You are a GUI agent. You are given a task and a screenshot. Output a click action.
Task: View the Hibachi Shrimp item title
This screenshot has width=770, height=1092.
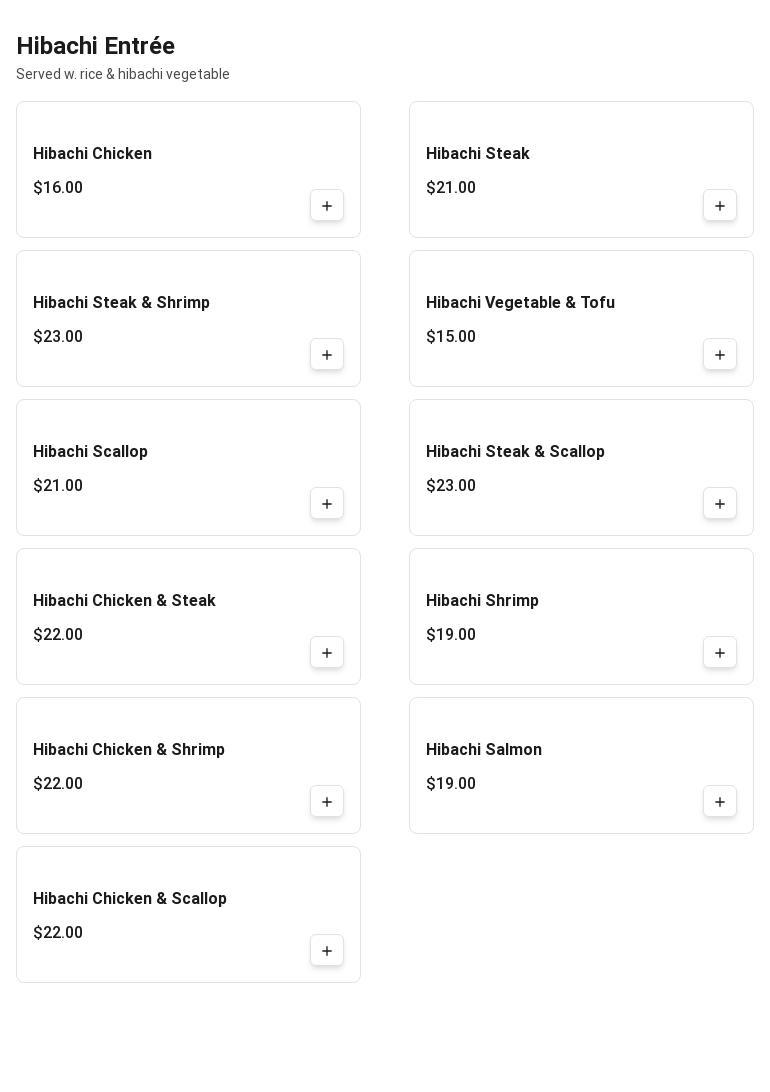click(482, 601)
